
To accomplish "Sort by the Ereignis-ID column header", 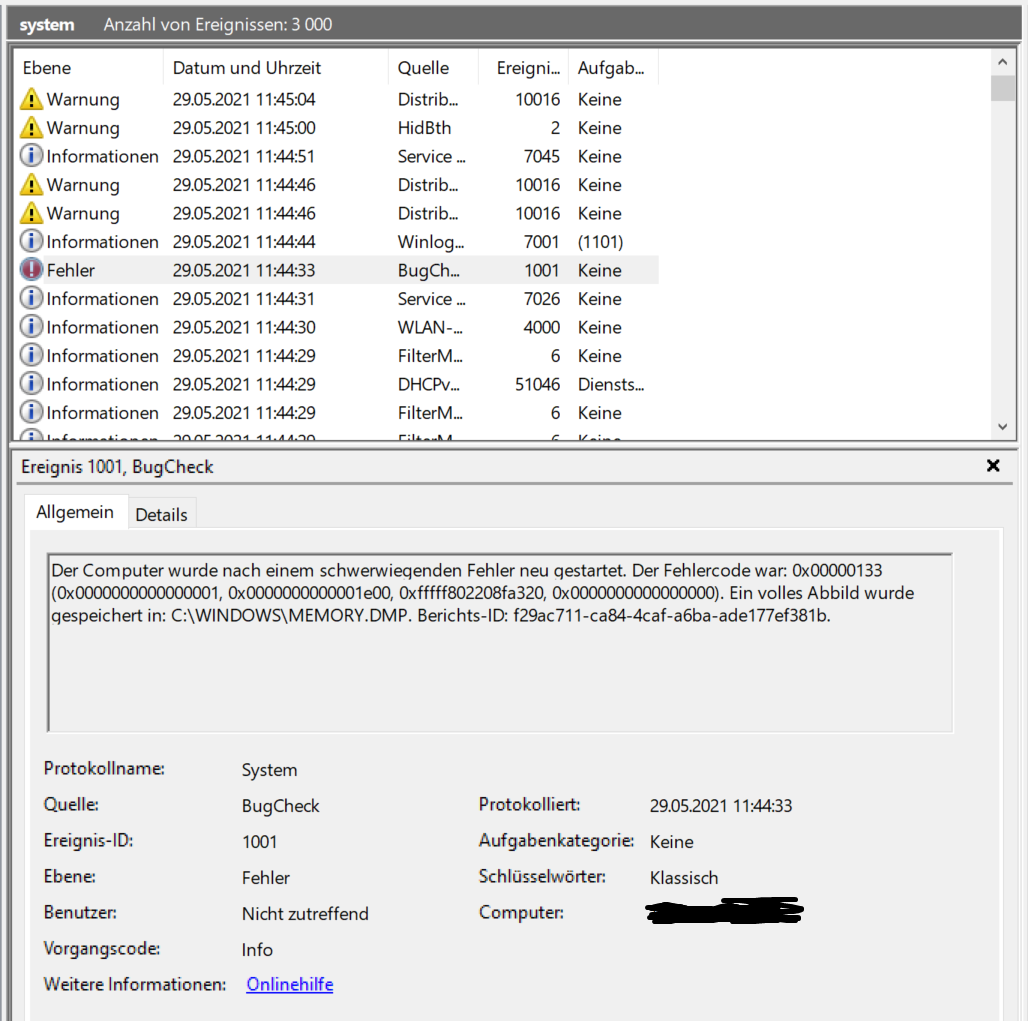I will (x=523, y=68).
